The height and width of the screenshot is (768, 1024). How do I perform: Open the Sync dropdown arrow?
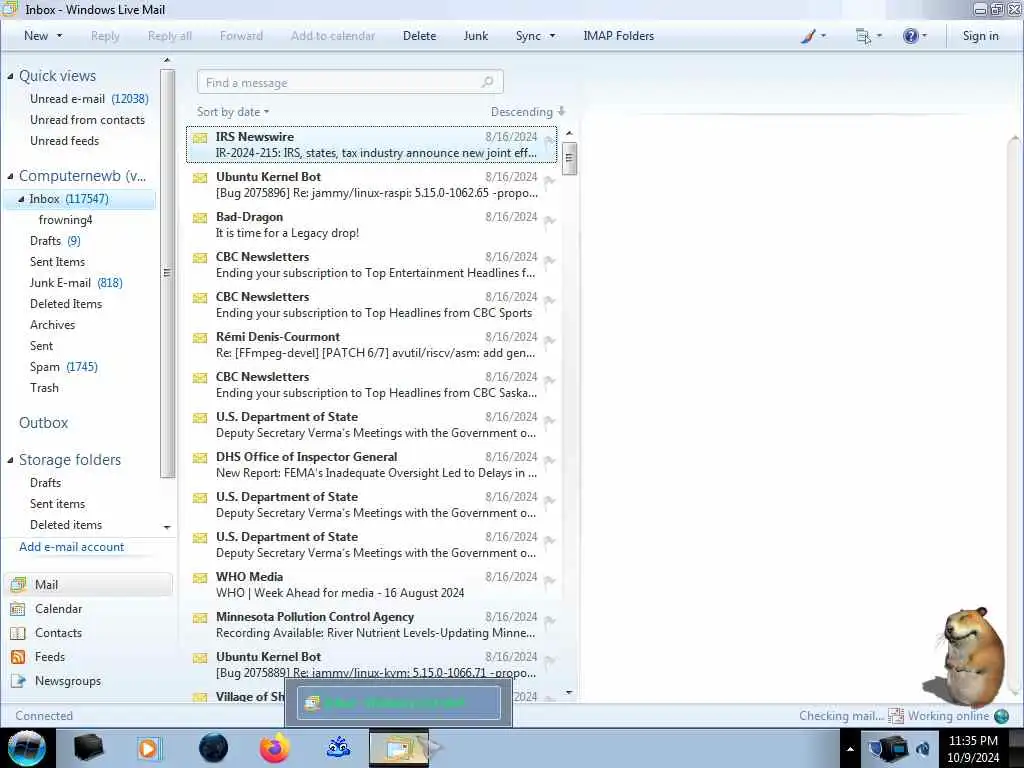[552, 36]
